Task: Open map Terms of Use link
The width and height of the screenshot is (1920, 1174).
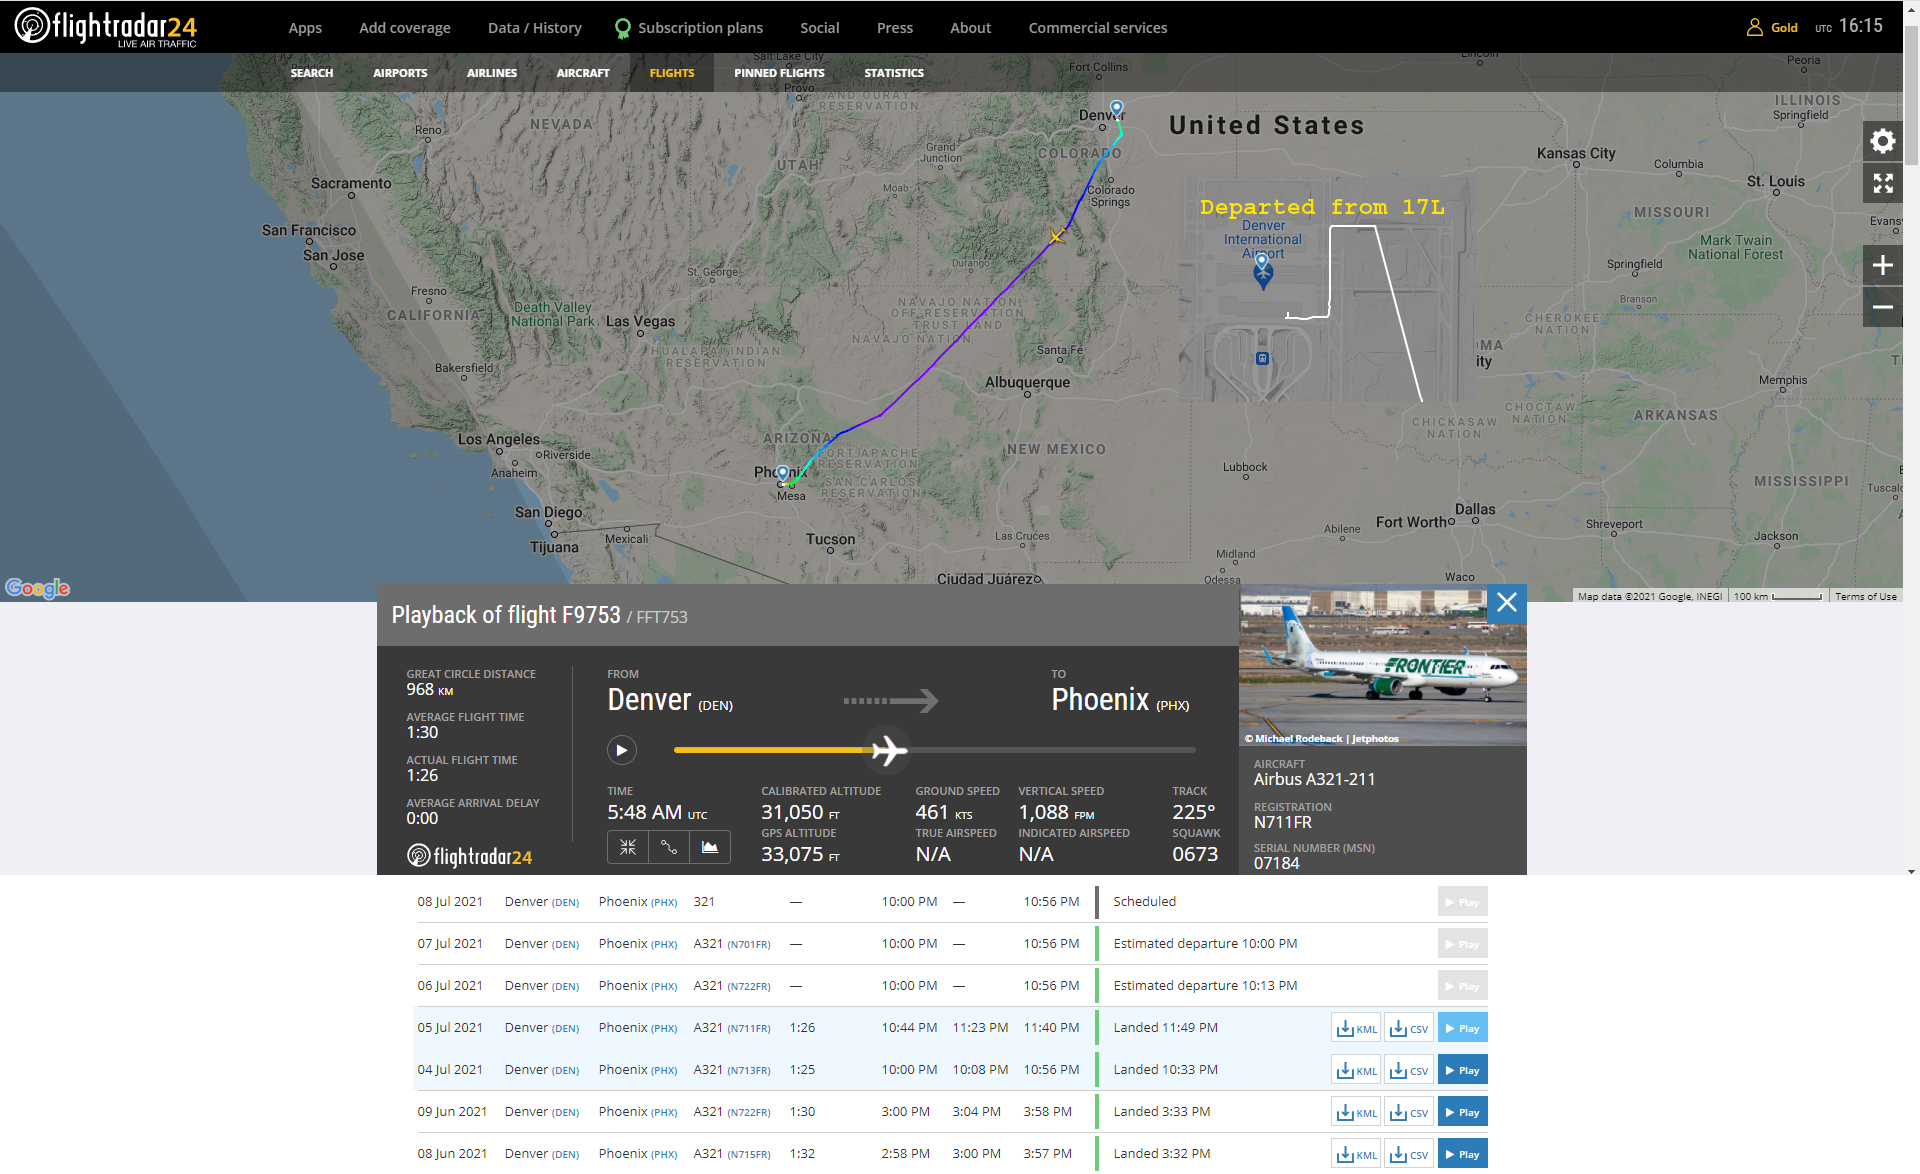Action: tap(1865, 596)
